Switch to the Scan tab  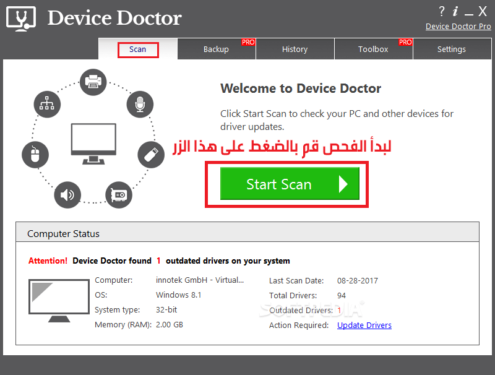[138, 49]
